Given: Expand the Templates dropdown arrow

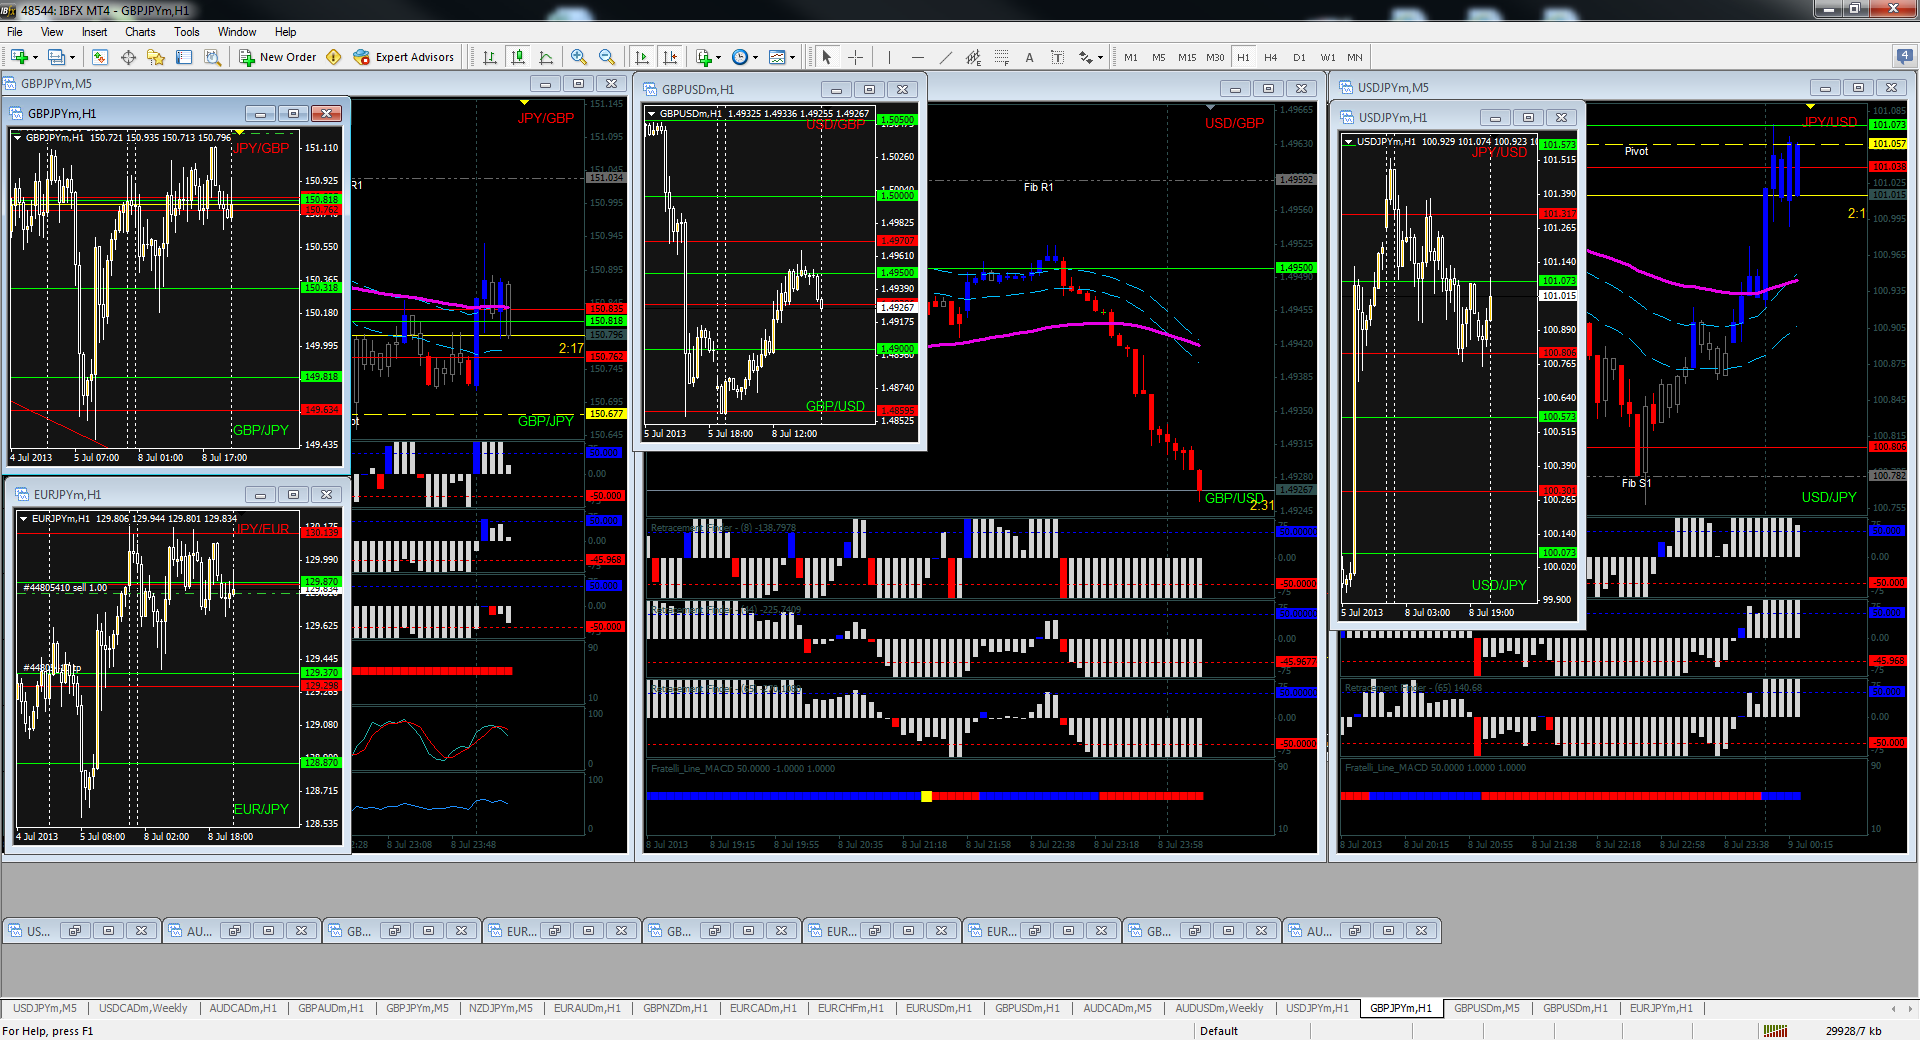Looking at the screenshot, I should coord(792,57).
